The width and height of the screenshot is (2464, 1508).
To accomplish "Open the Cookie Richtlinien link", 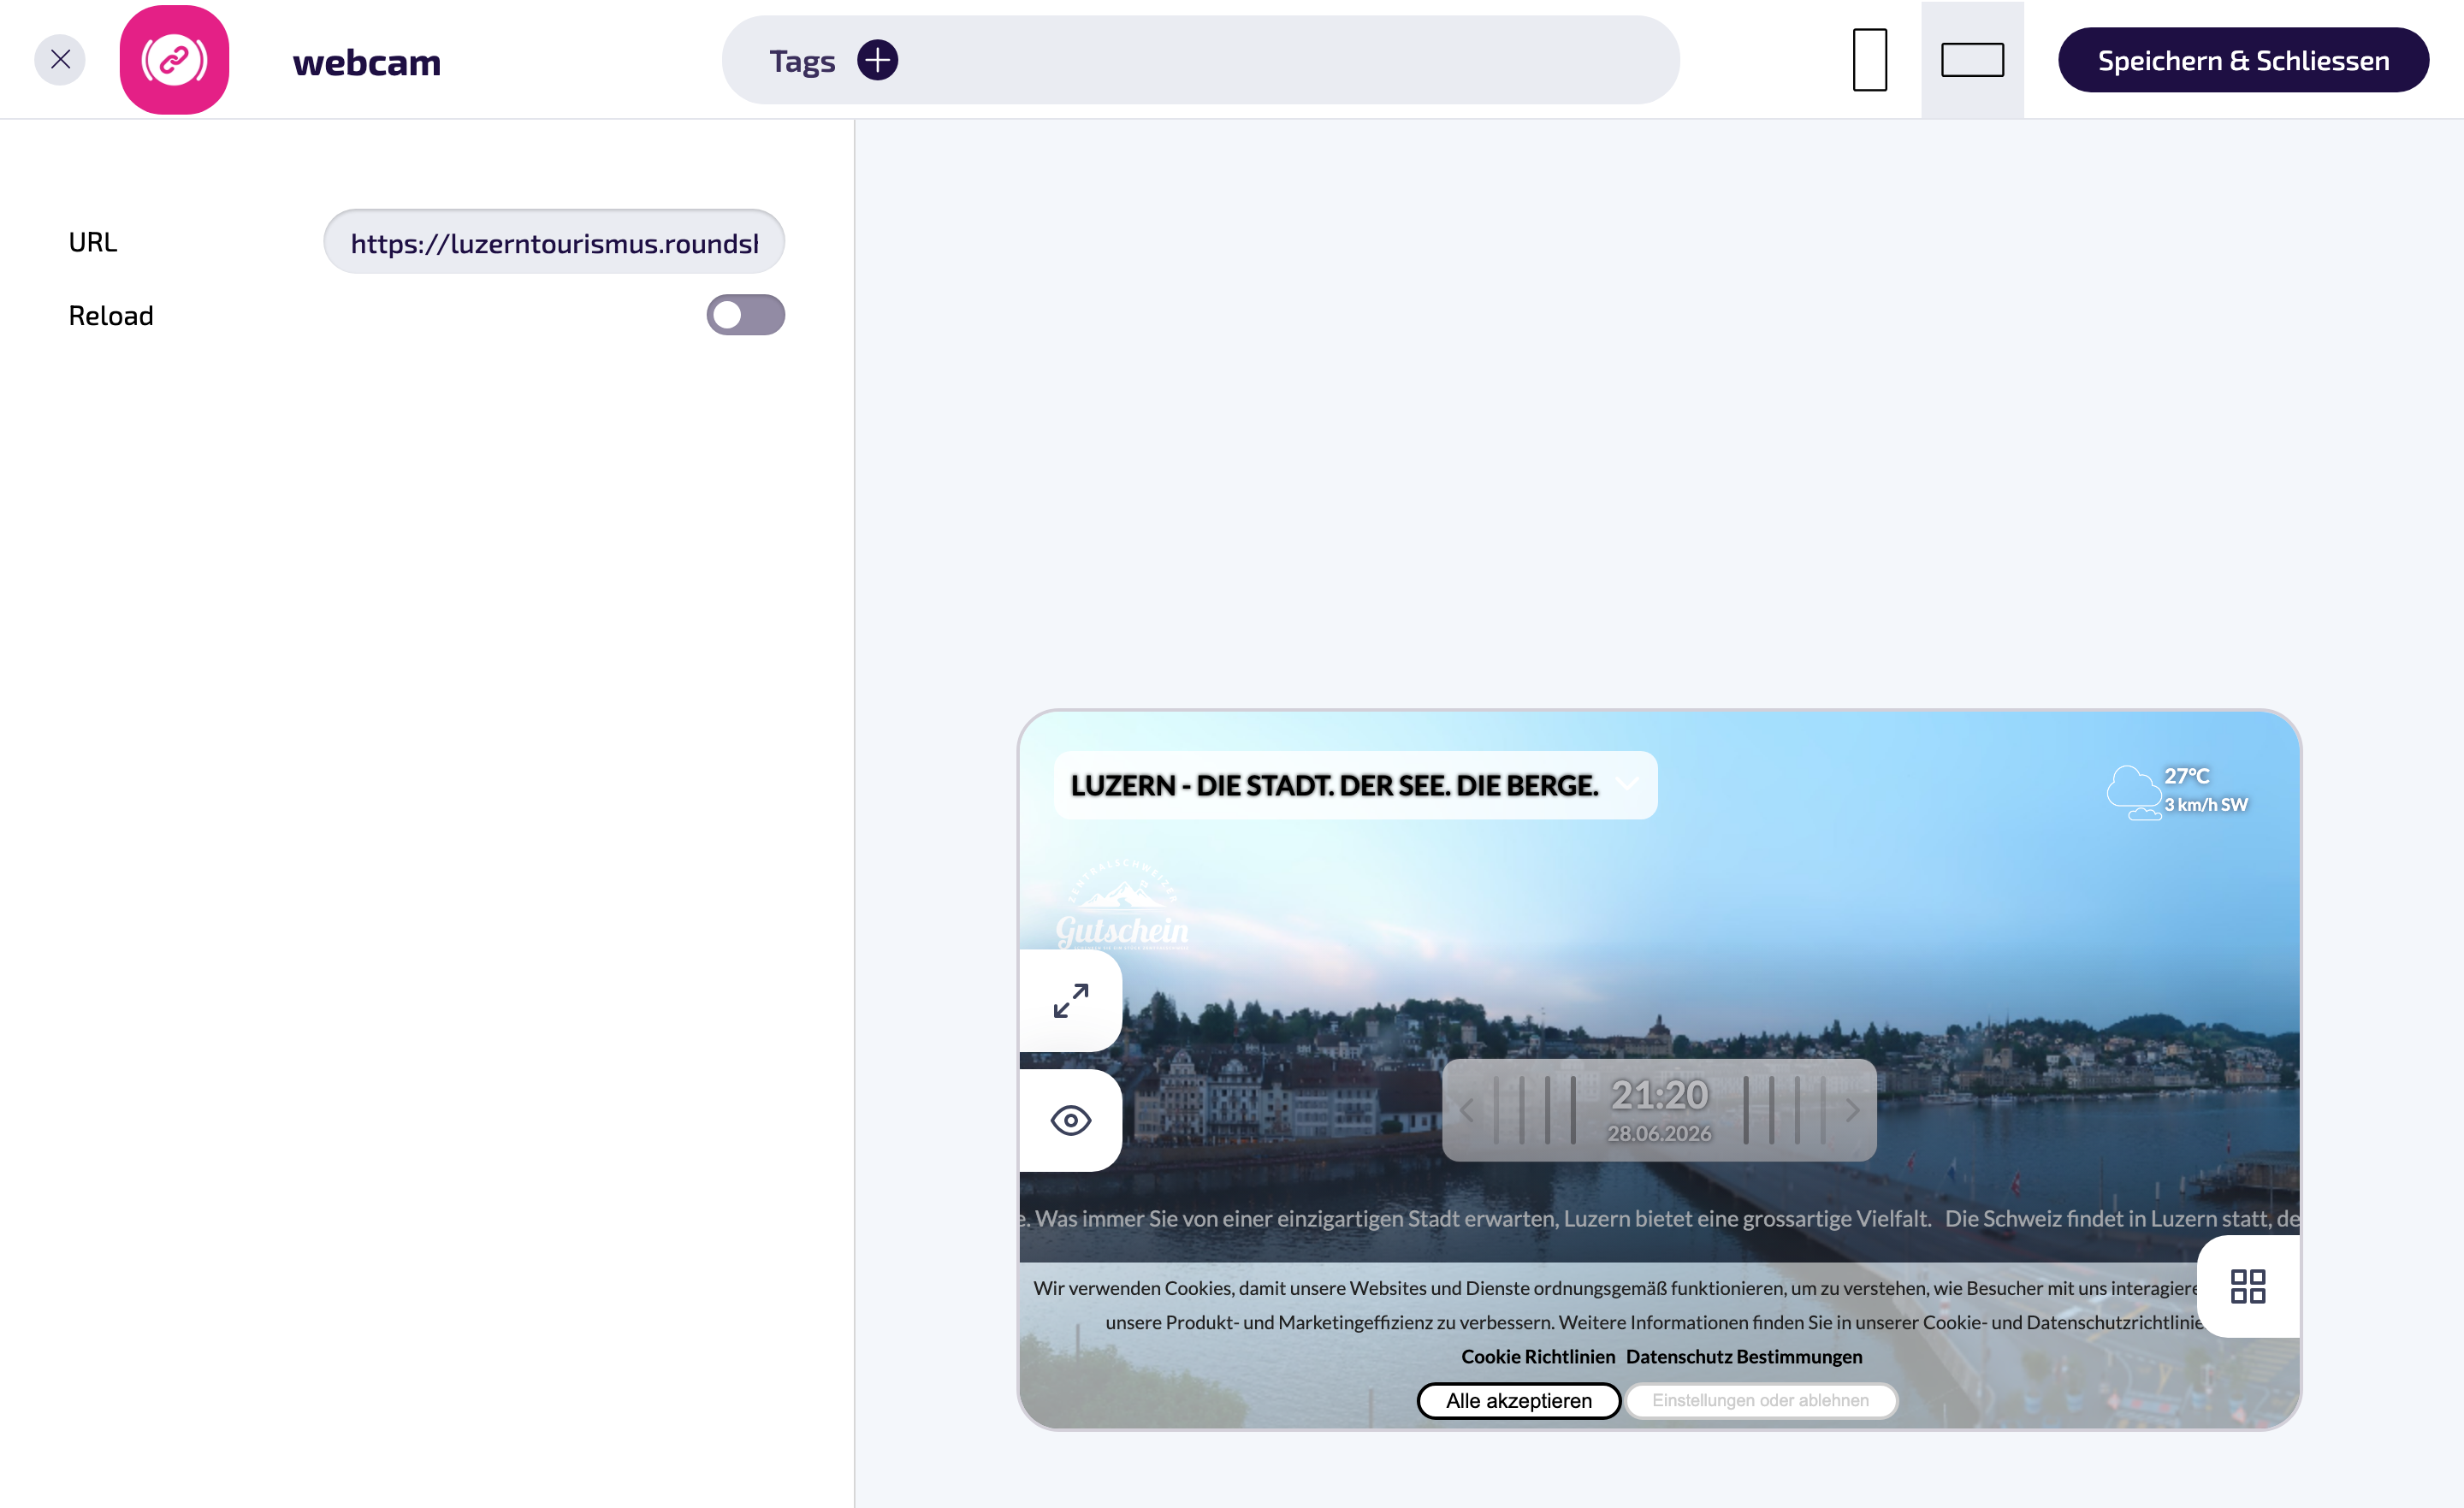I will coord(1538,1356).
